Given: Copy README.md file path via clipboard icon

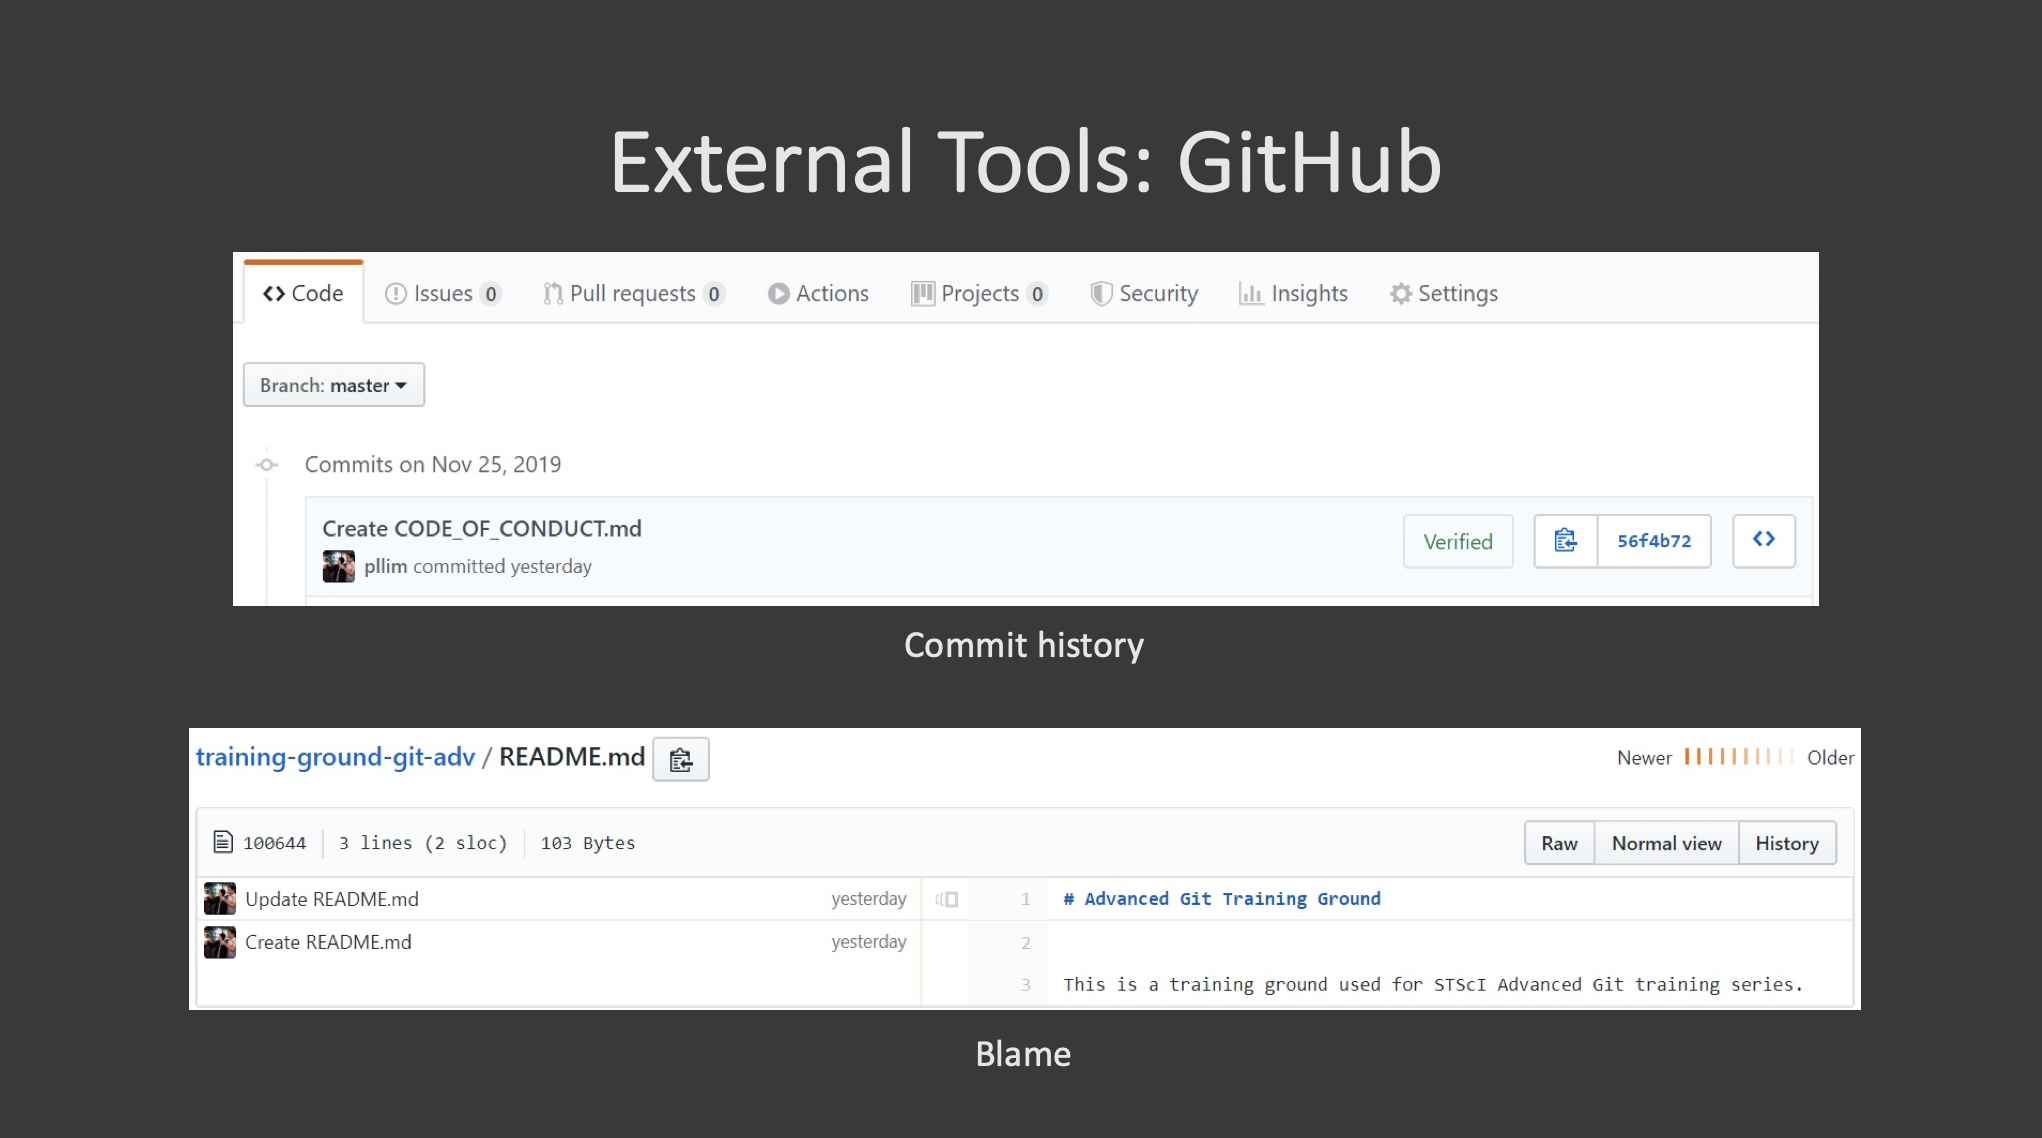Looking at the screenshot, I should (680, 759).
